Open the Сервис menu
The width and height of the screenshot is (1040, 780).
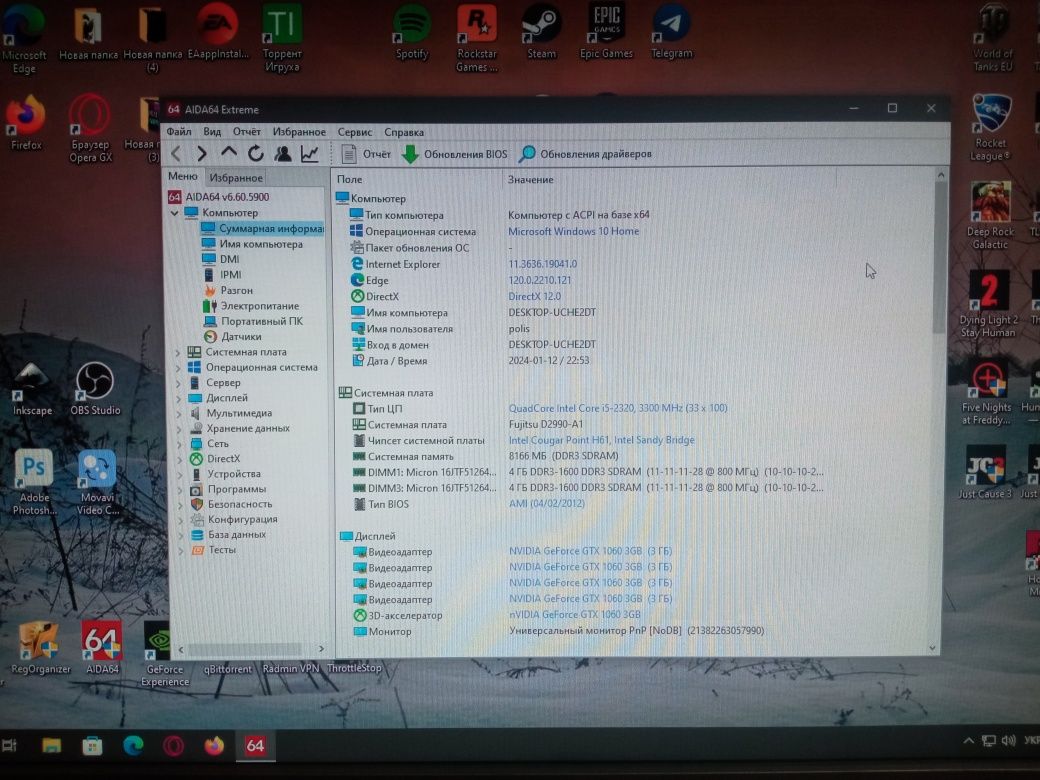click(355, 131)
